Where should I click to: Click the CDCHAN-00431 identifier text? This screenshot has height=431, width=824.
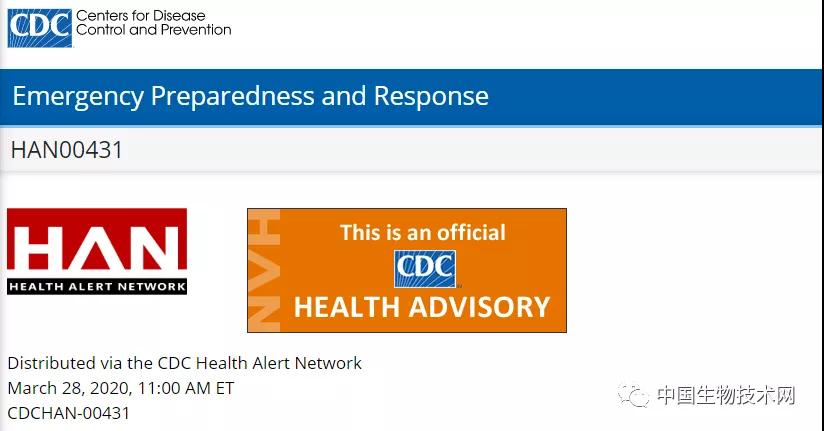pyautogui.click(x=68, y=413)
